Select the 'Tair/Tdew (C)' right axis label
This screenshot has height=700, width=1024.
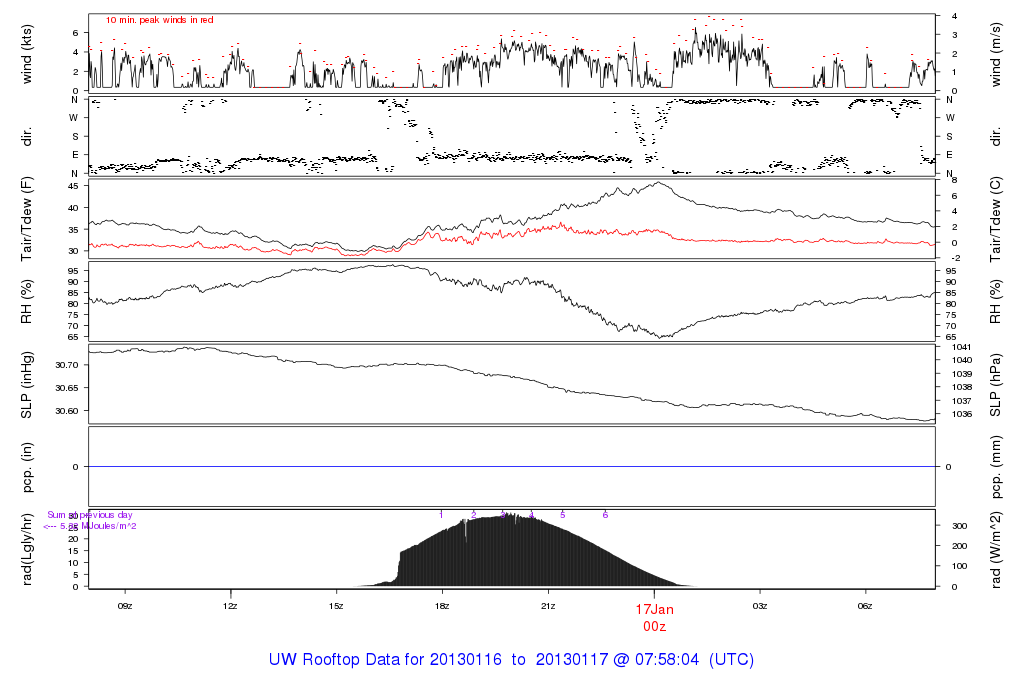[x=998, y=217]
